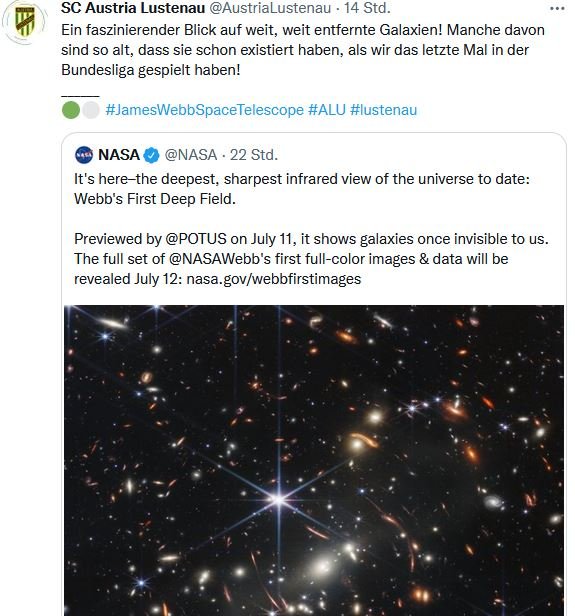Open the #JamesWebbSpaceTelescope hashtag

[205, 110]
